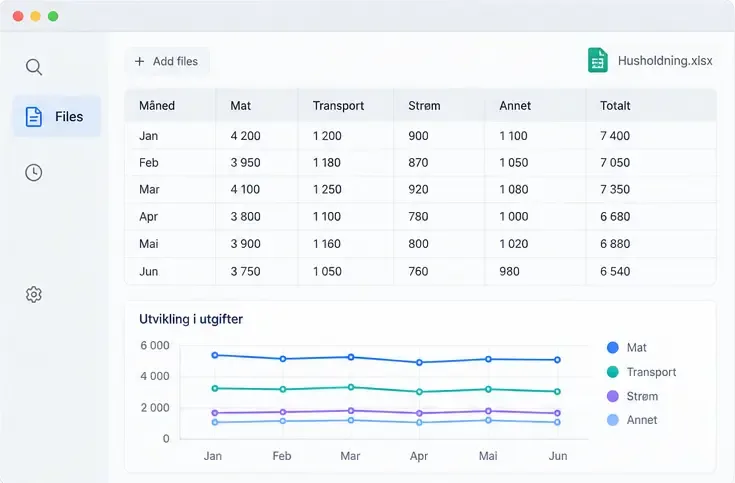Click the Apr label on chart axis

[x=419, y=456]
